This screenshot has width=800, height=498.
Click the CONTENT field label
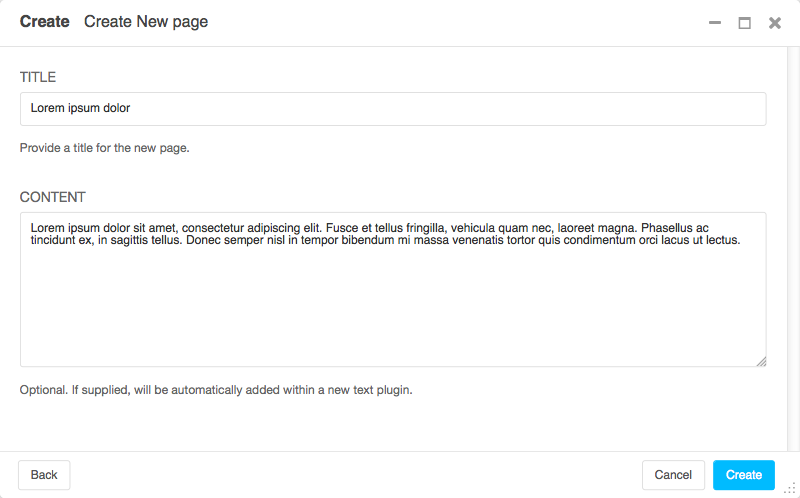[53, 197]
